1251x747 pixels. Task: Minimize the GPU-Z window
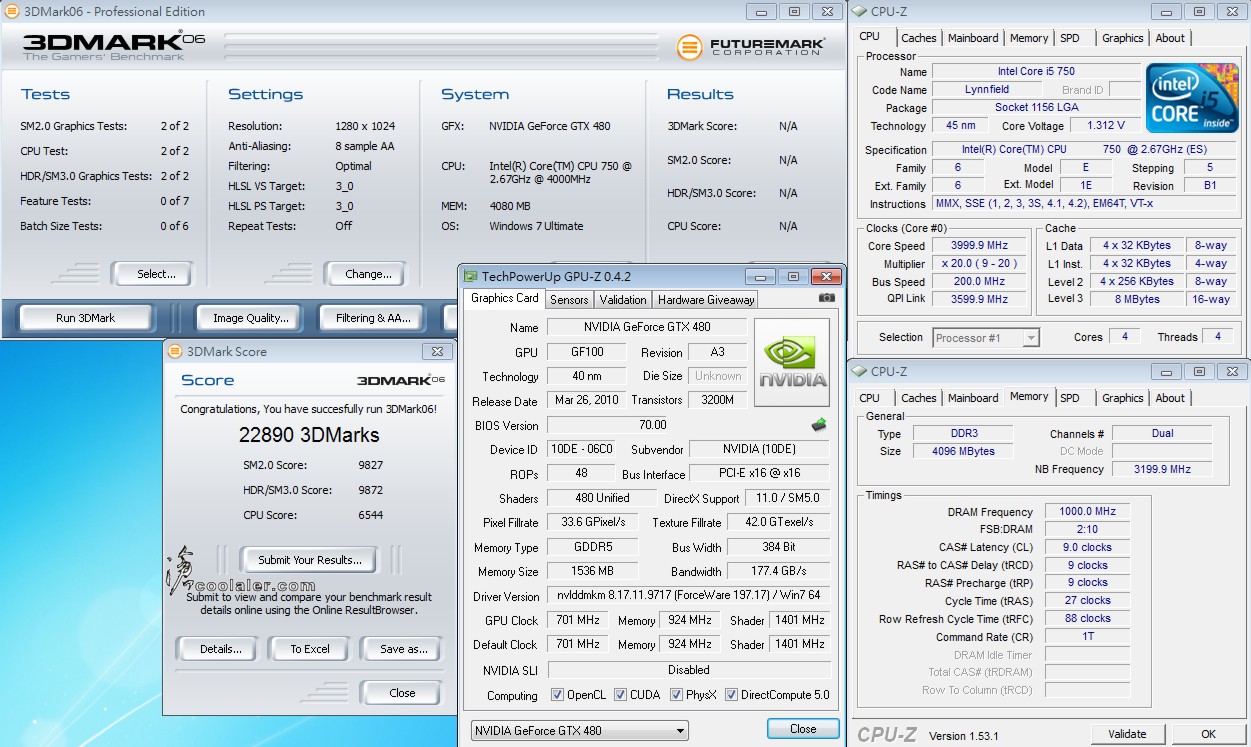point(763,276)
